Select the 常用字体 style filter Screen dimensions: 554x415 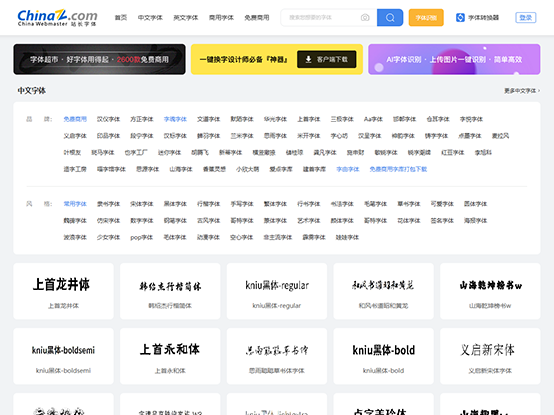click(75, 204)
